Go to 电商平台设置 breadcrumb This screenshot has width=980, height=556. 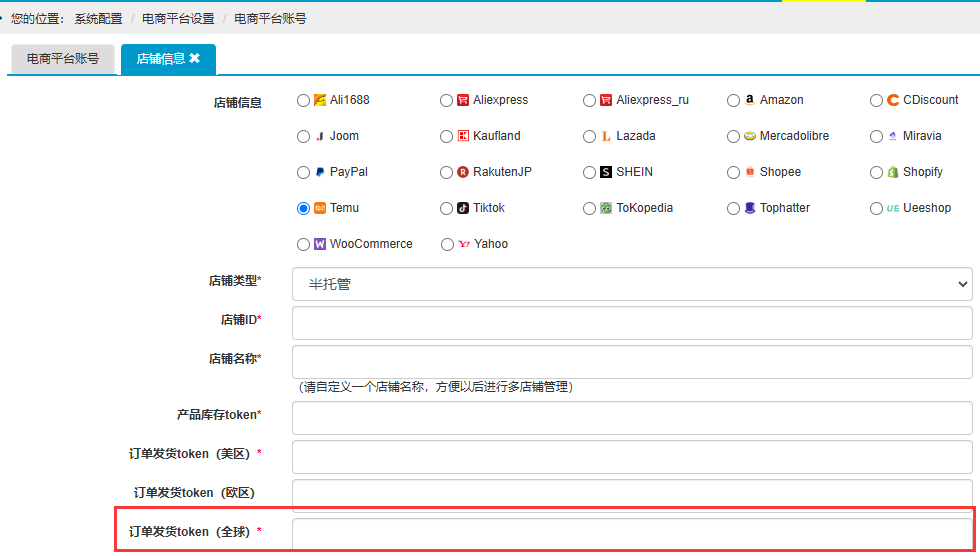pyautogui.click(x=178, y=19)
